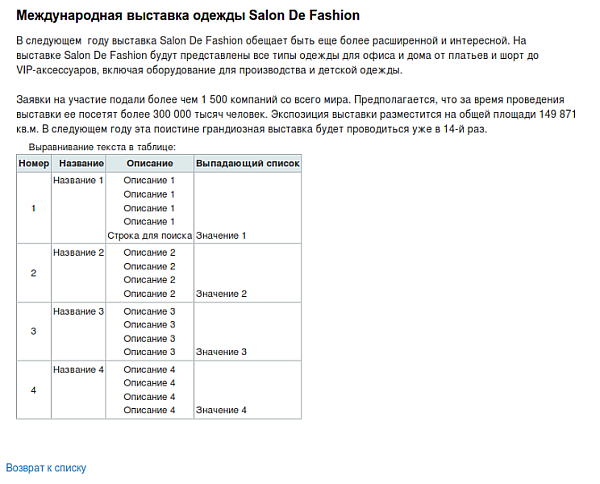
Task: Click the "Название 4" cell
Action: click(x=78, y=370)
